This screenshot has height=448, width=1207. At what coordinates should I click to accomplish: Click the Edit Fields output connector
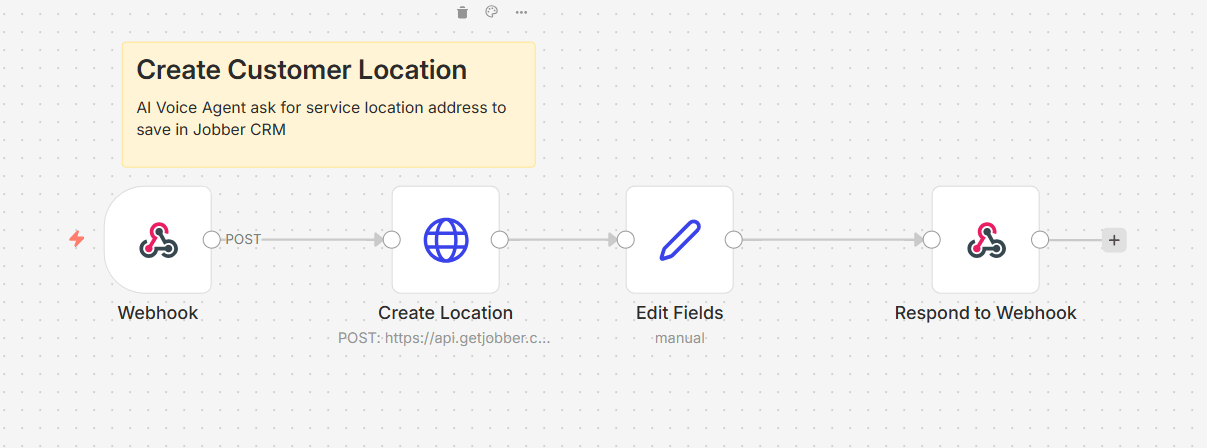pos(734,240)
